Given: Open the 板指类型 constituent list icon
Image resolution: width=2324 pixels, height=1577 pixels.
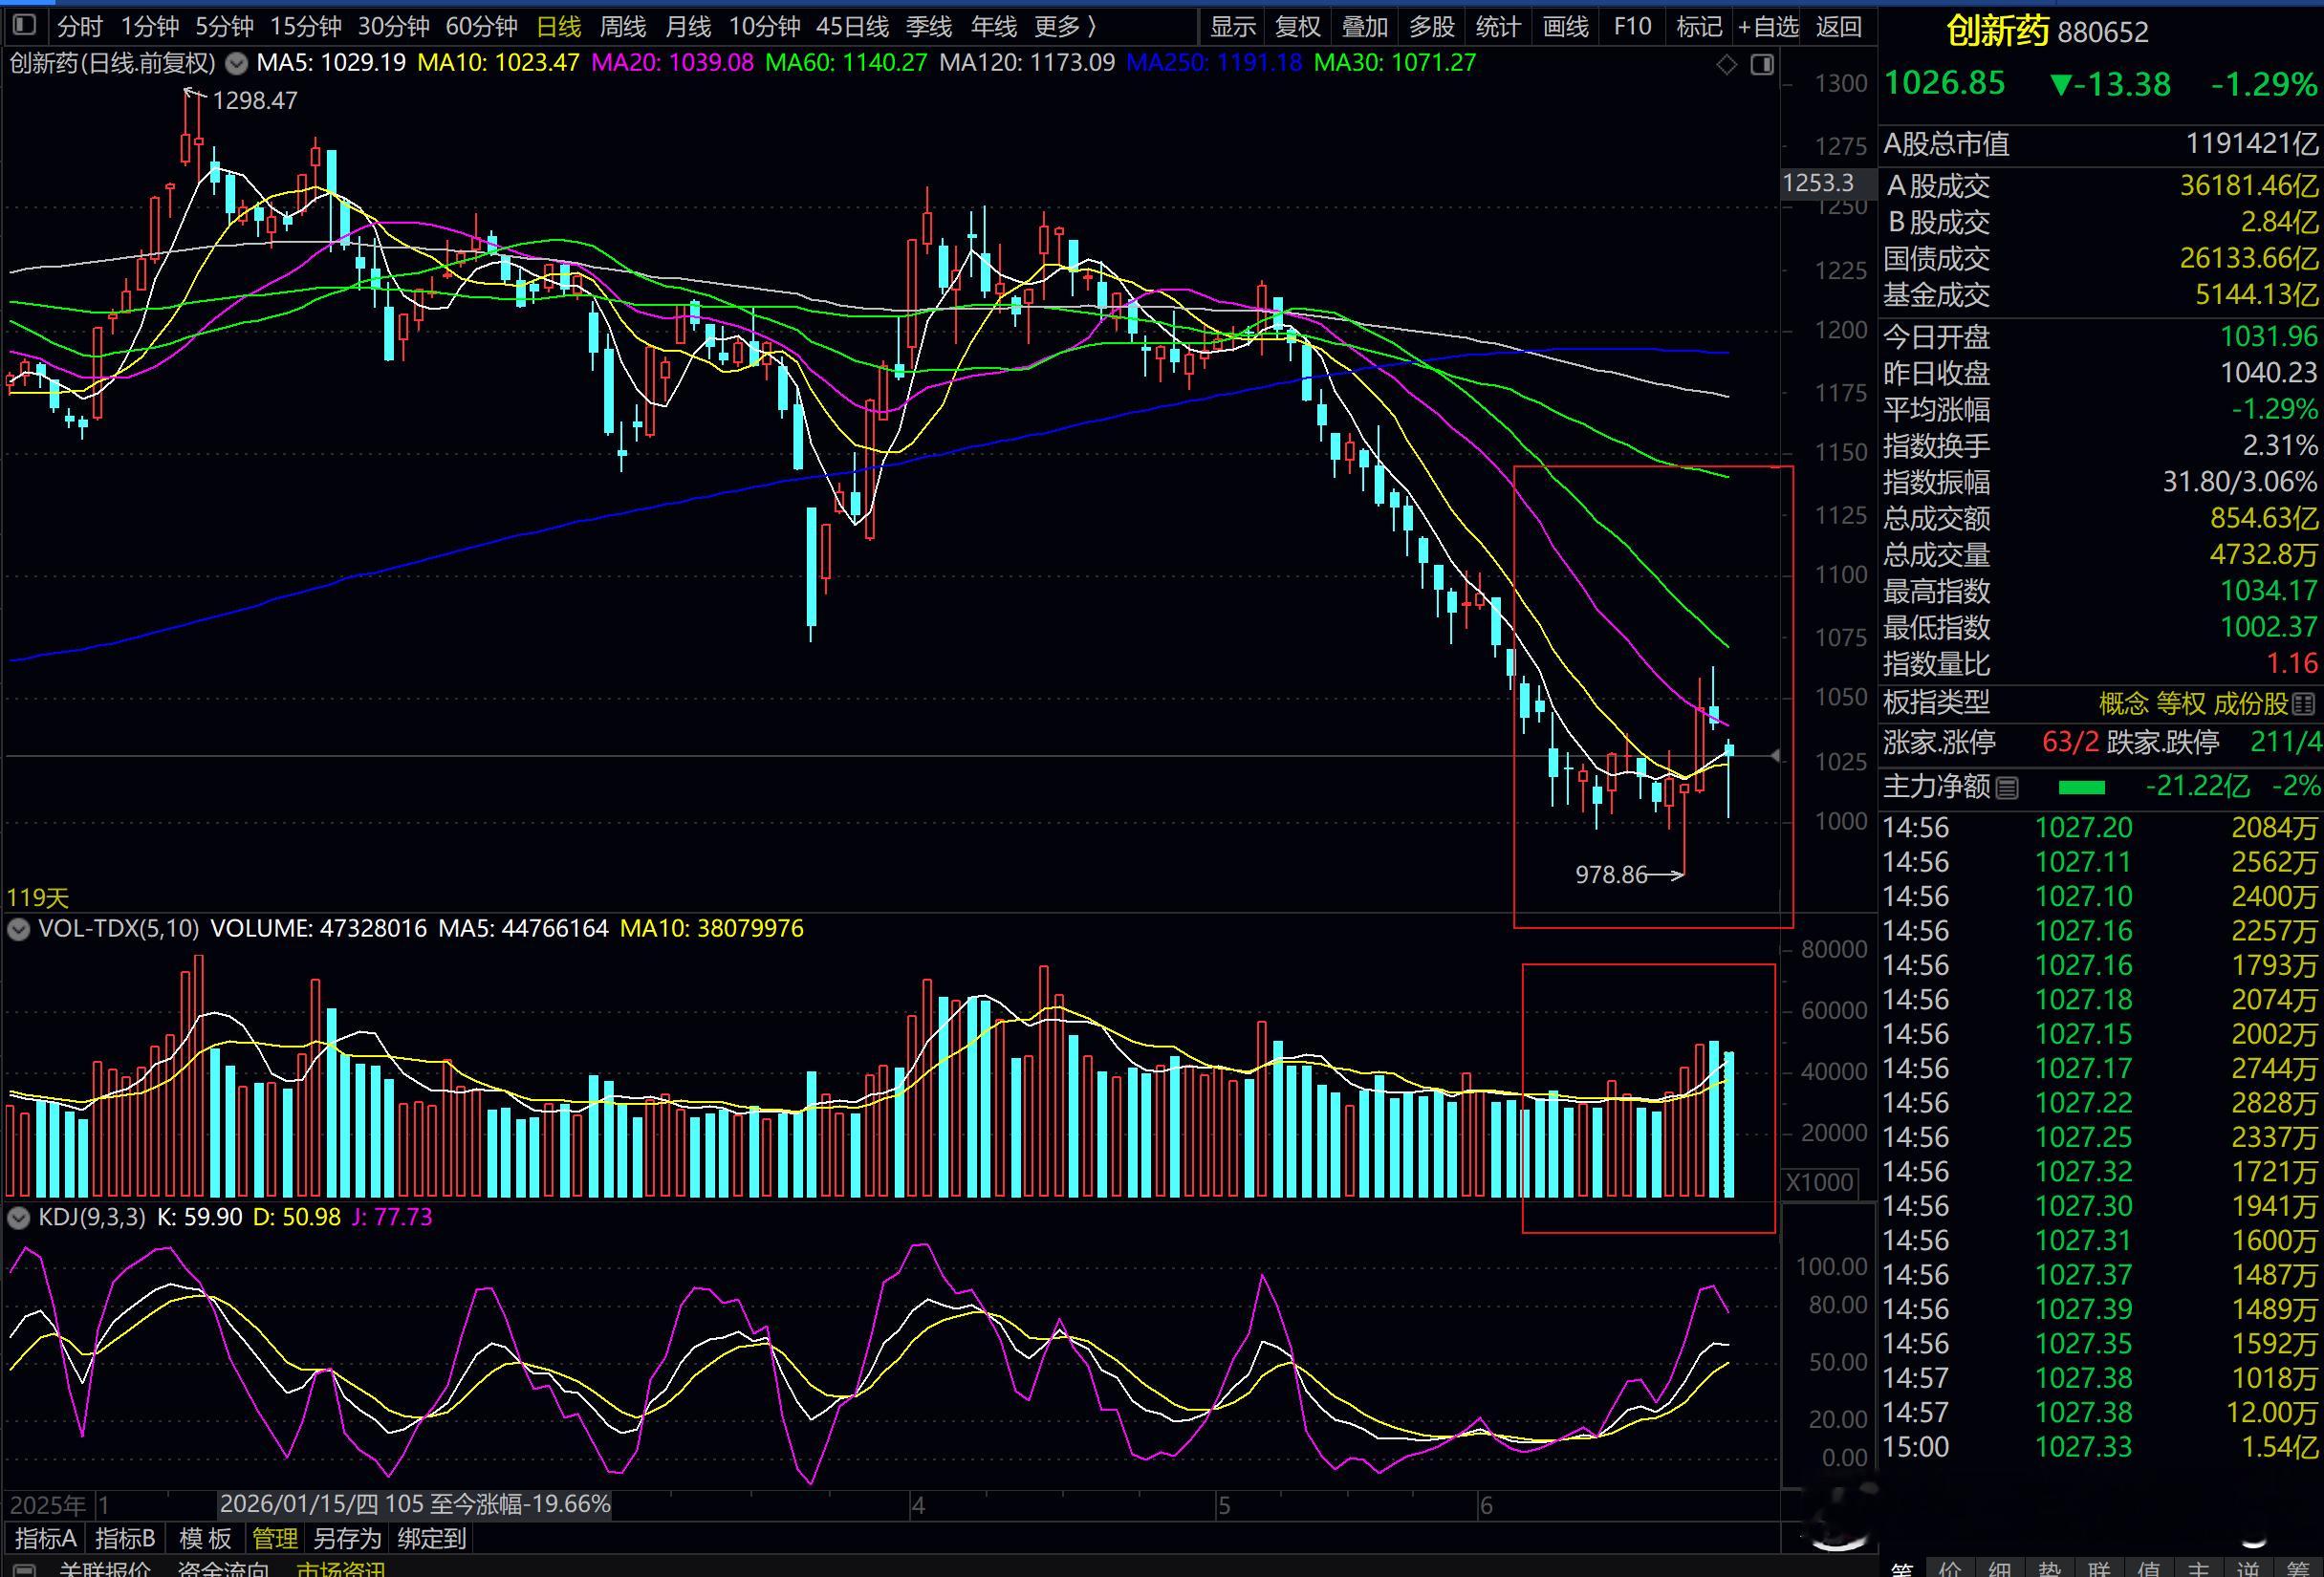Looking at the screenshot, I should pyautogui.click(x=2304, y=704).
